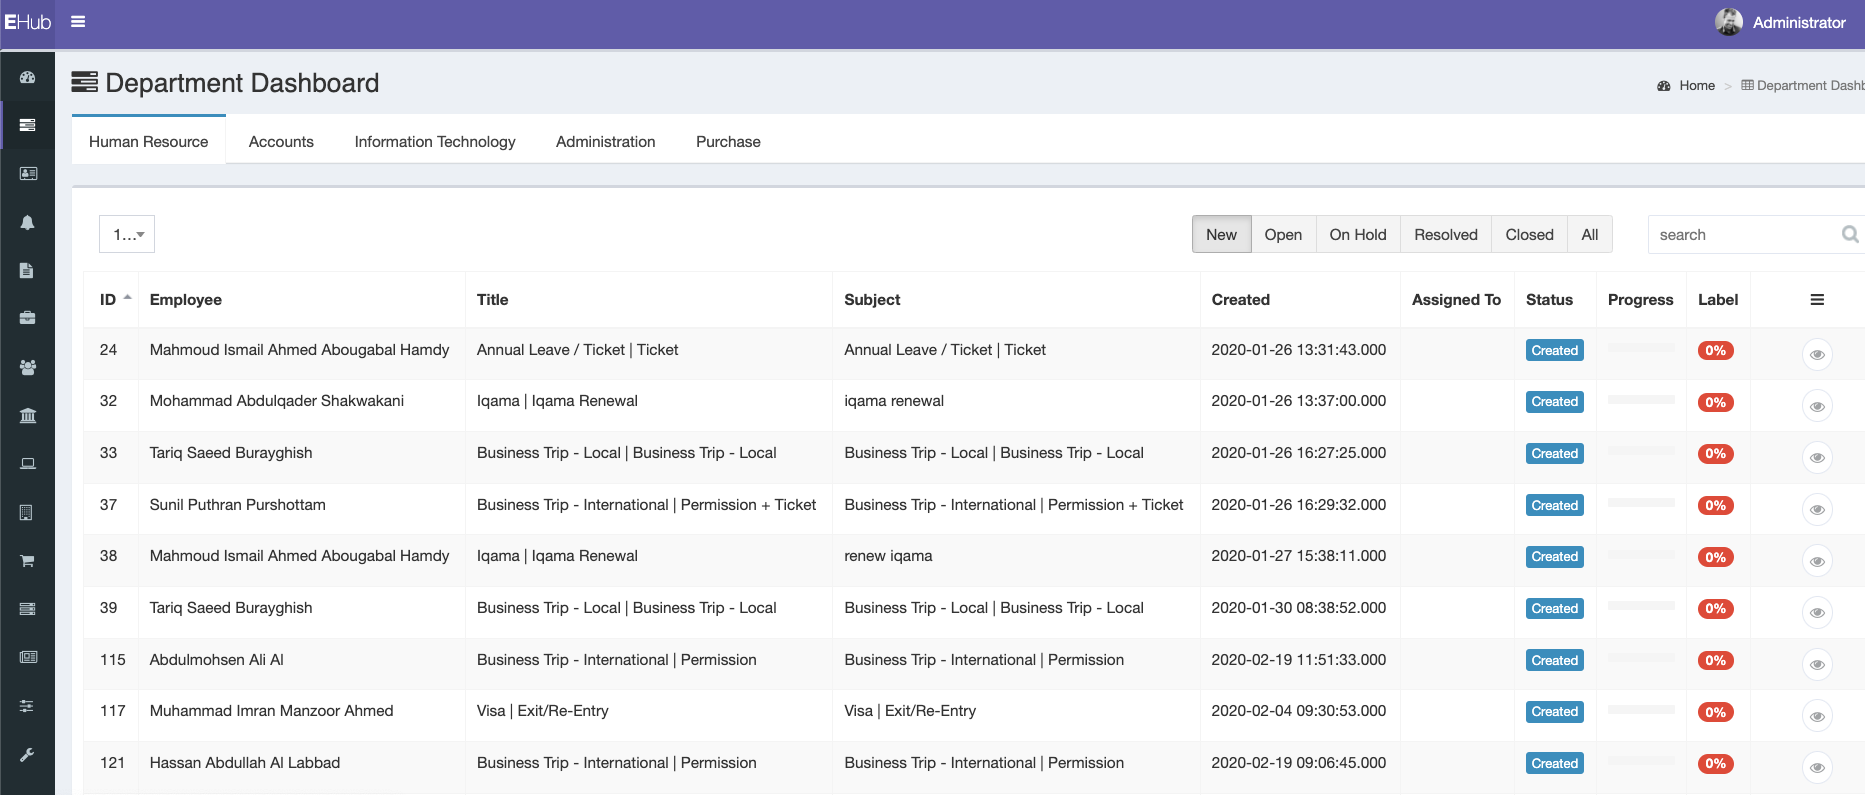Open the shopping cart icon in sidebar
1865x795 pixels.
tap(27, 561)
